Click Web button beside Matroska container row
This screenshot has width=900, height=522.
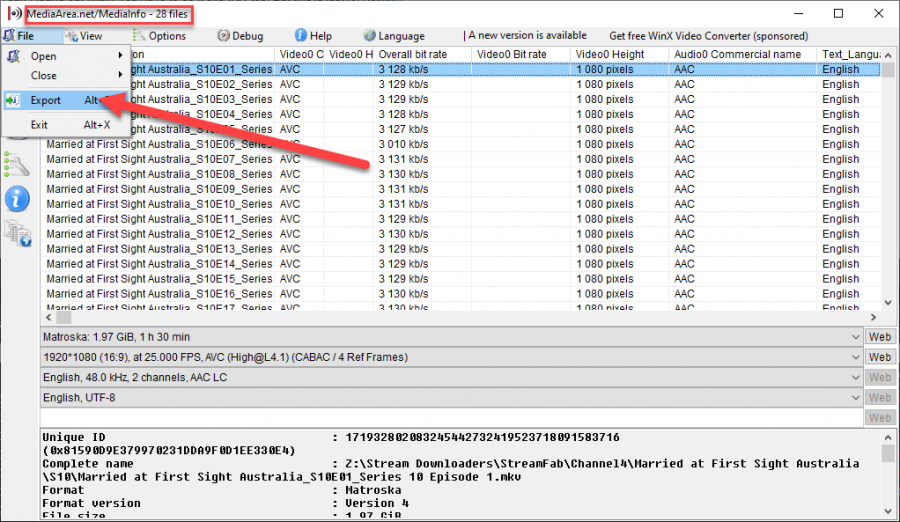point(879,338)
